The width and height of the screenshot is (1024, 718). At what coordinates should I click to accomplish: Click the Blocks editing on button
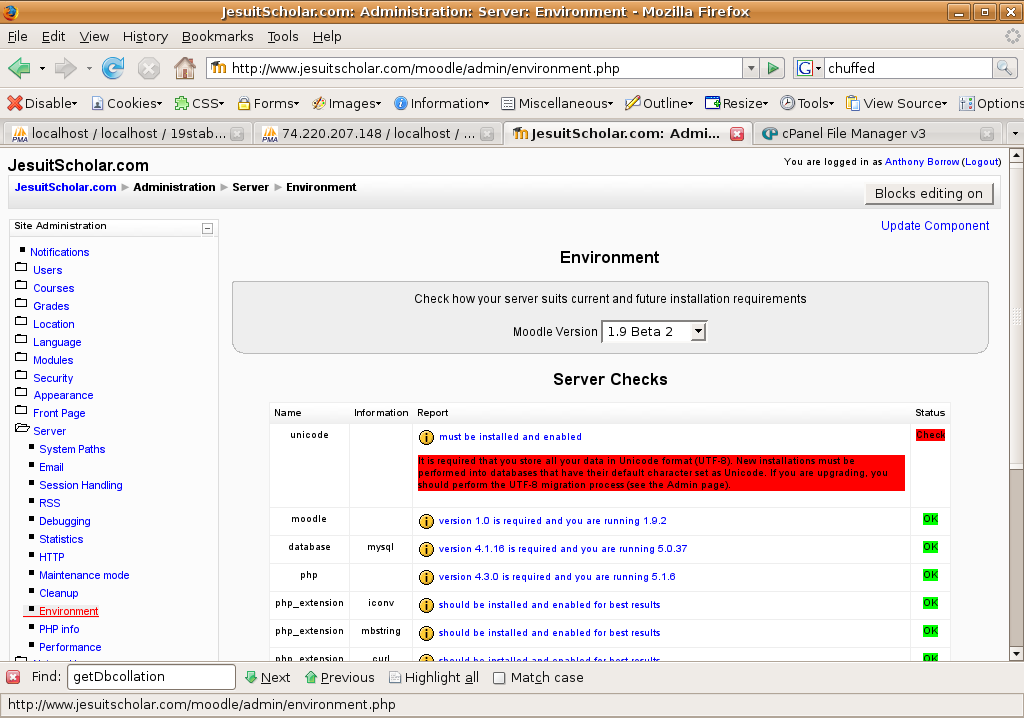point(928,193)
